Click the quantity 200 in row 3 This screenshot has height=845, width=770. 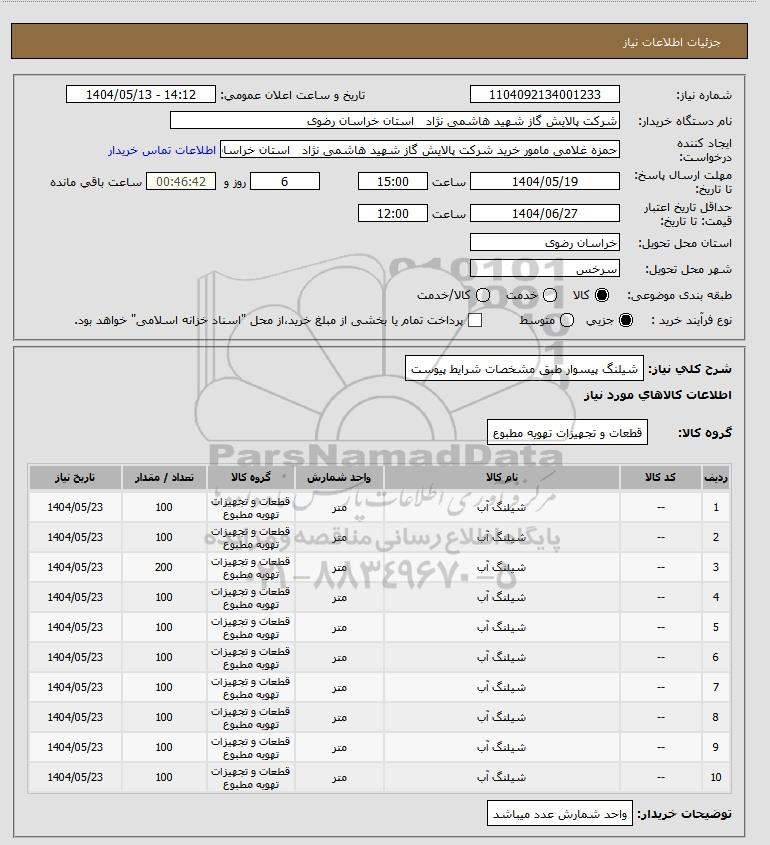pos(164,567)
